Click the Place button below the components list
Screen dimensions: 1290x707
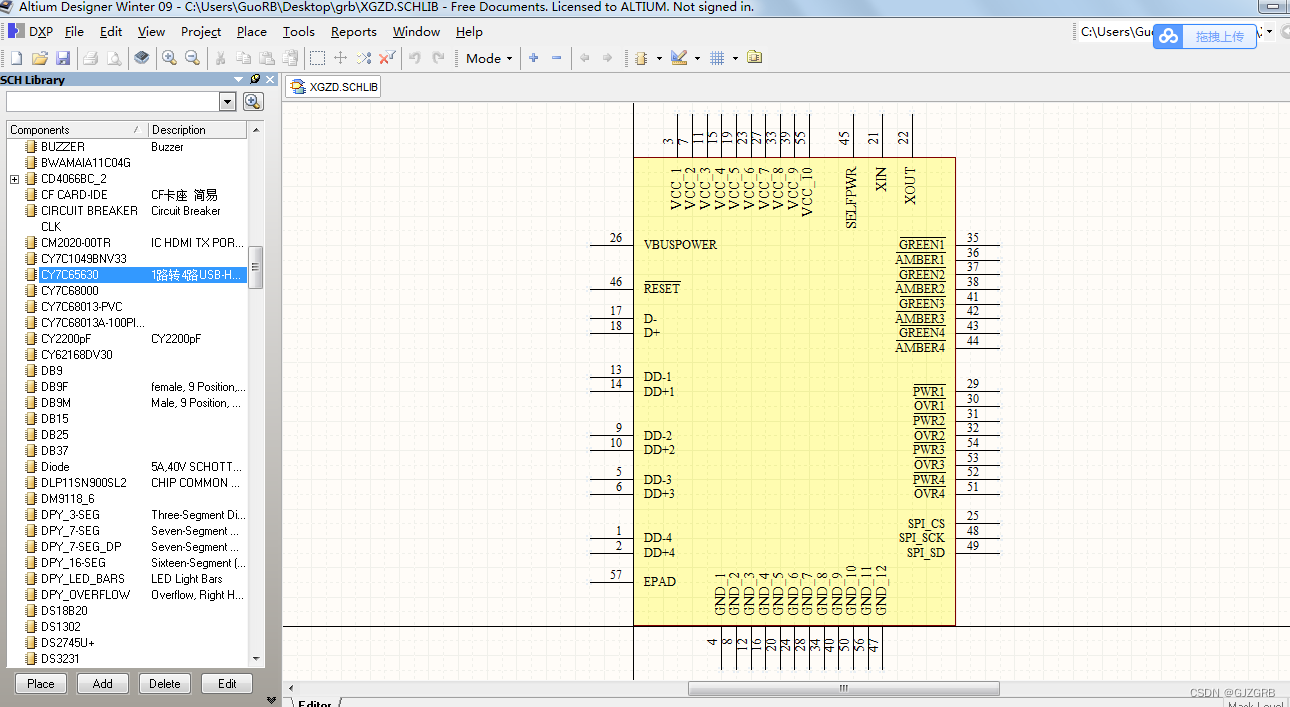(40, 683)
